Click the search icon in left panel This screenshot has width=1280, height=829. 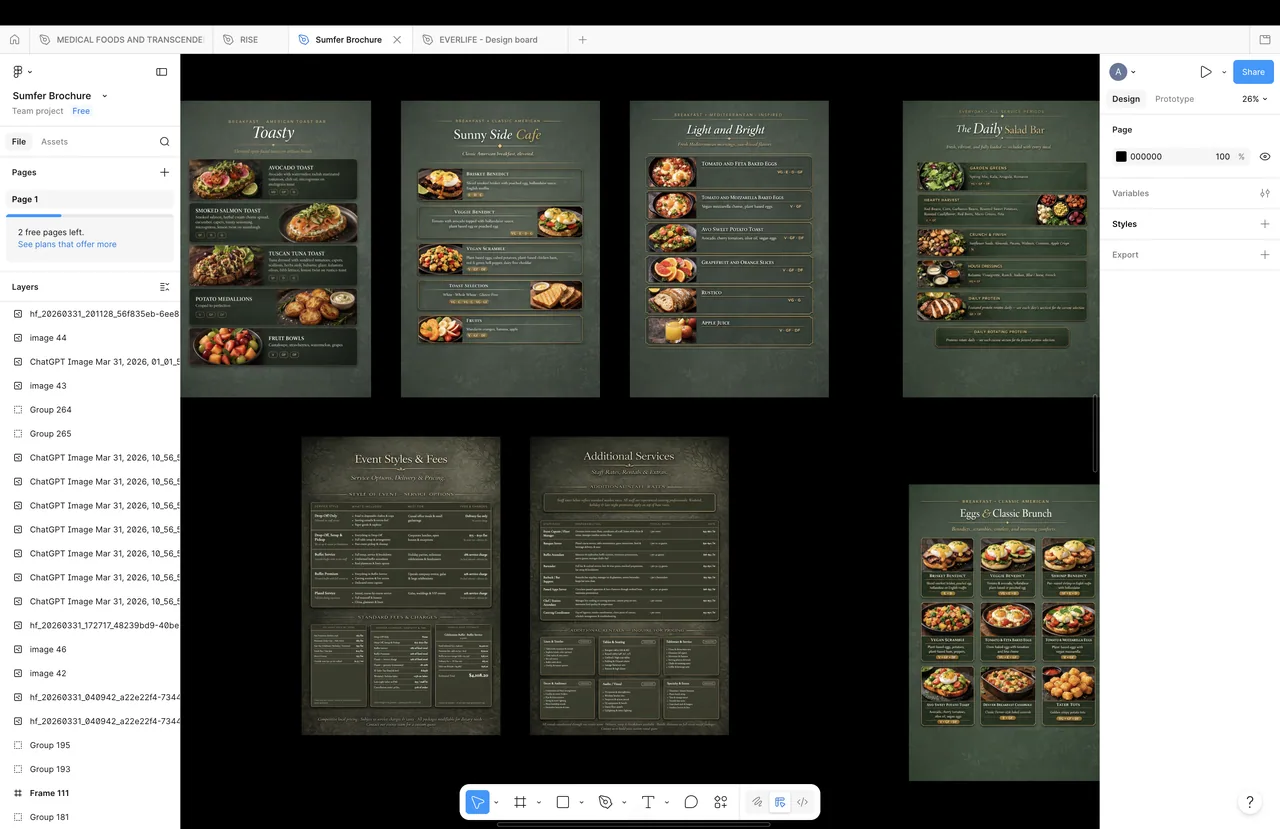165,142
